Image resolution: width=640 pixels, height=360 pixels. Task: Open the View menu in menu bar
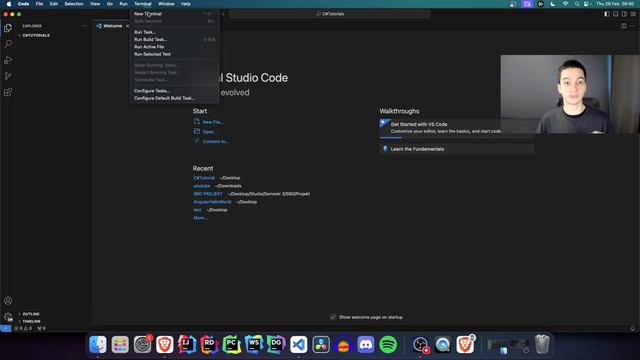95,4
